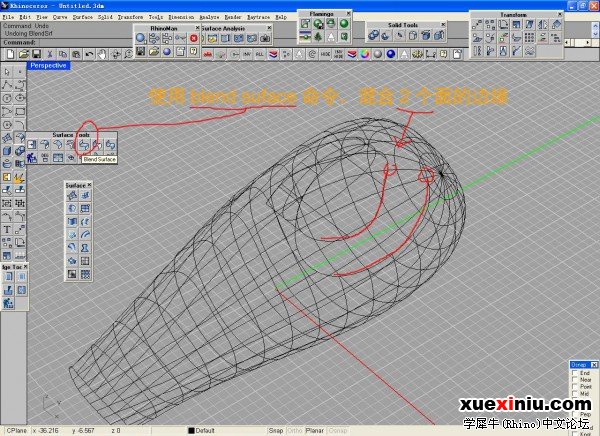This screenshot has width=600, height=436.
Task: Open the Solid menu
Action: (105, 17)
